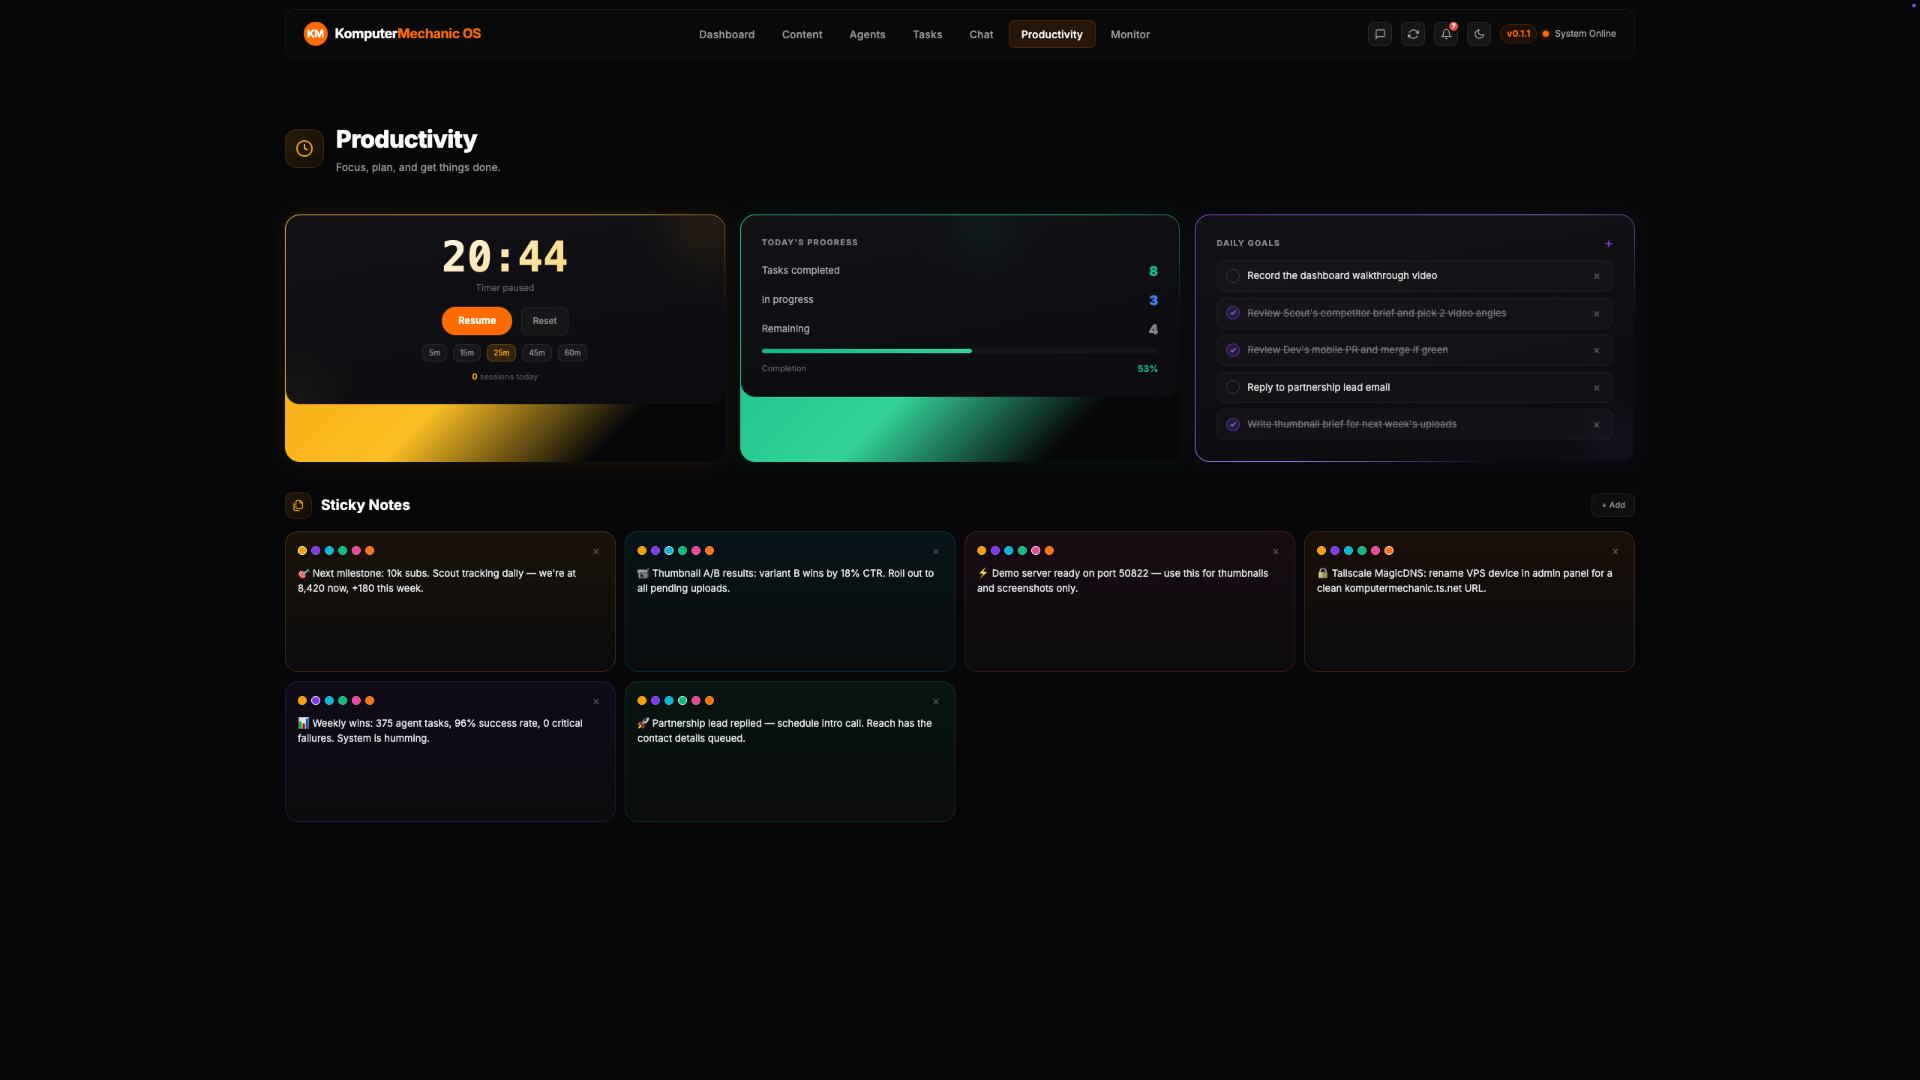
Task: Uncheck 'Review Dev's mobile PR' goal
Action: tap(1233, 350)
